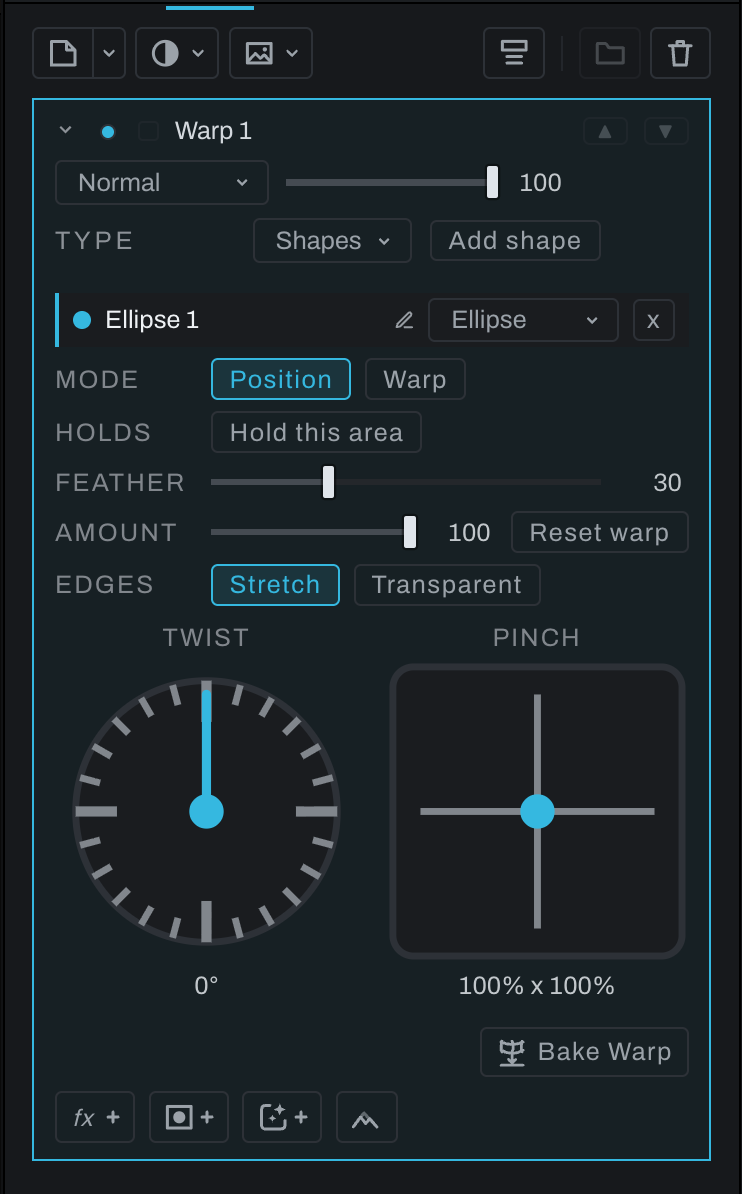The height and width of the screenshot is (1194, 742).
Task: Open the Shapes type dropdown
Action: coord(332,241)
